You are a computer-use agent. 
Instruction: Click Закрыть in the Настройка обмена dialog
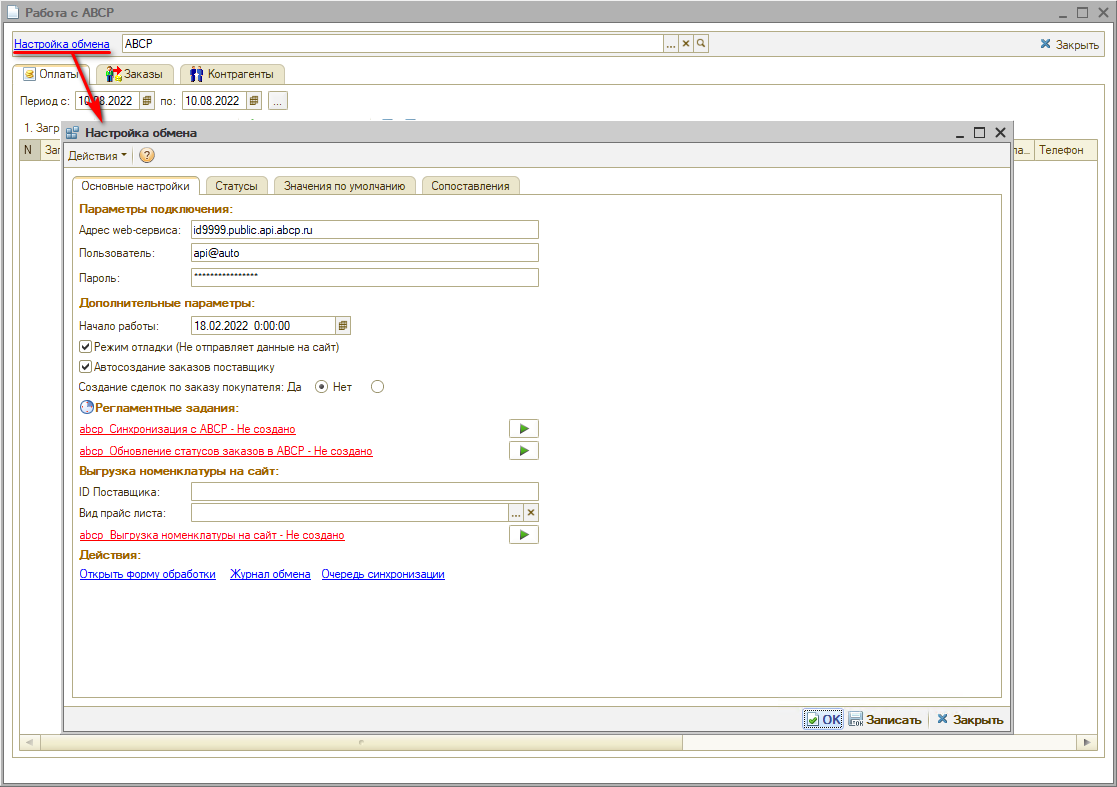[x=970, y=719]
